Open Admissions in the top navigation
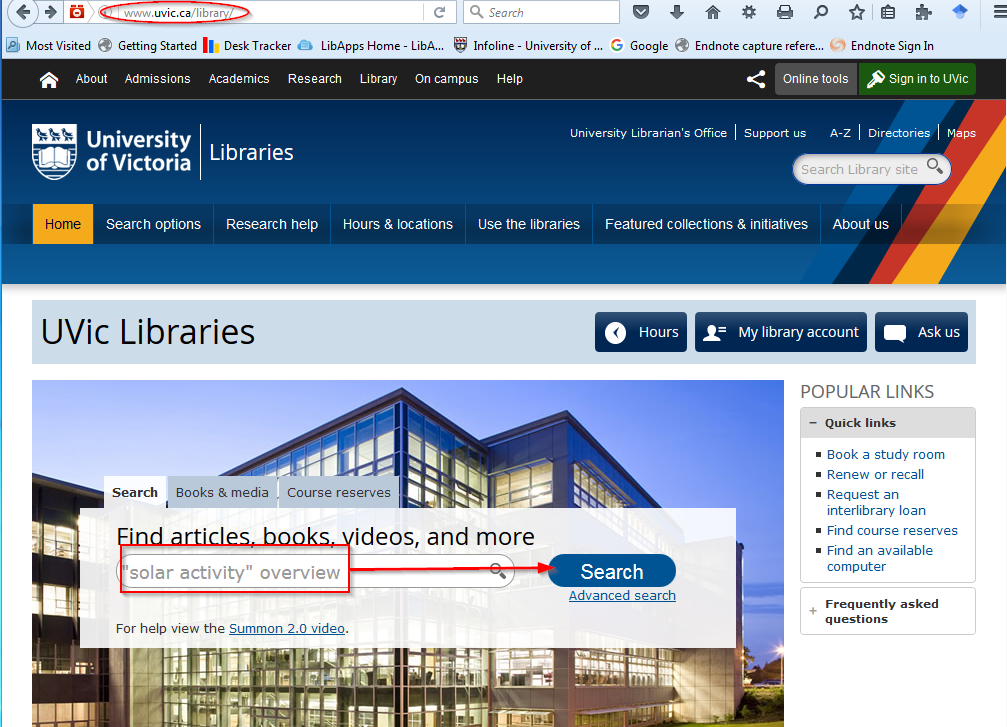1007x727 pixels. tap(157, 79)
